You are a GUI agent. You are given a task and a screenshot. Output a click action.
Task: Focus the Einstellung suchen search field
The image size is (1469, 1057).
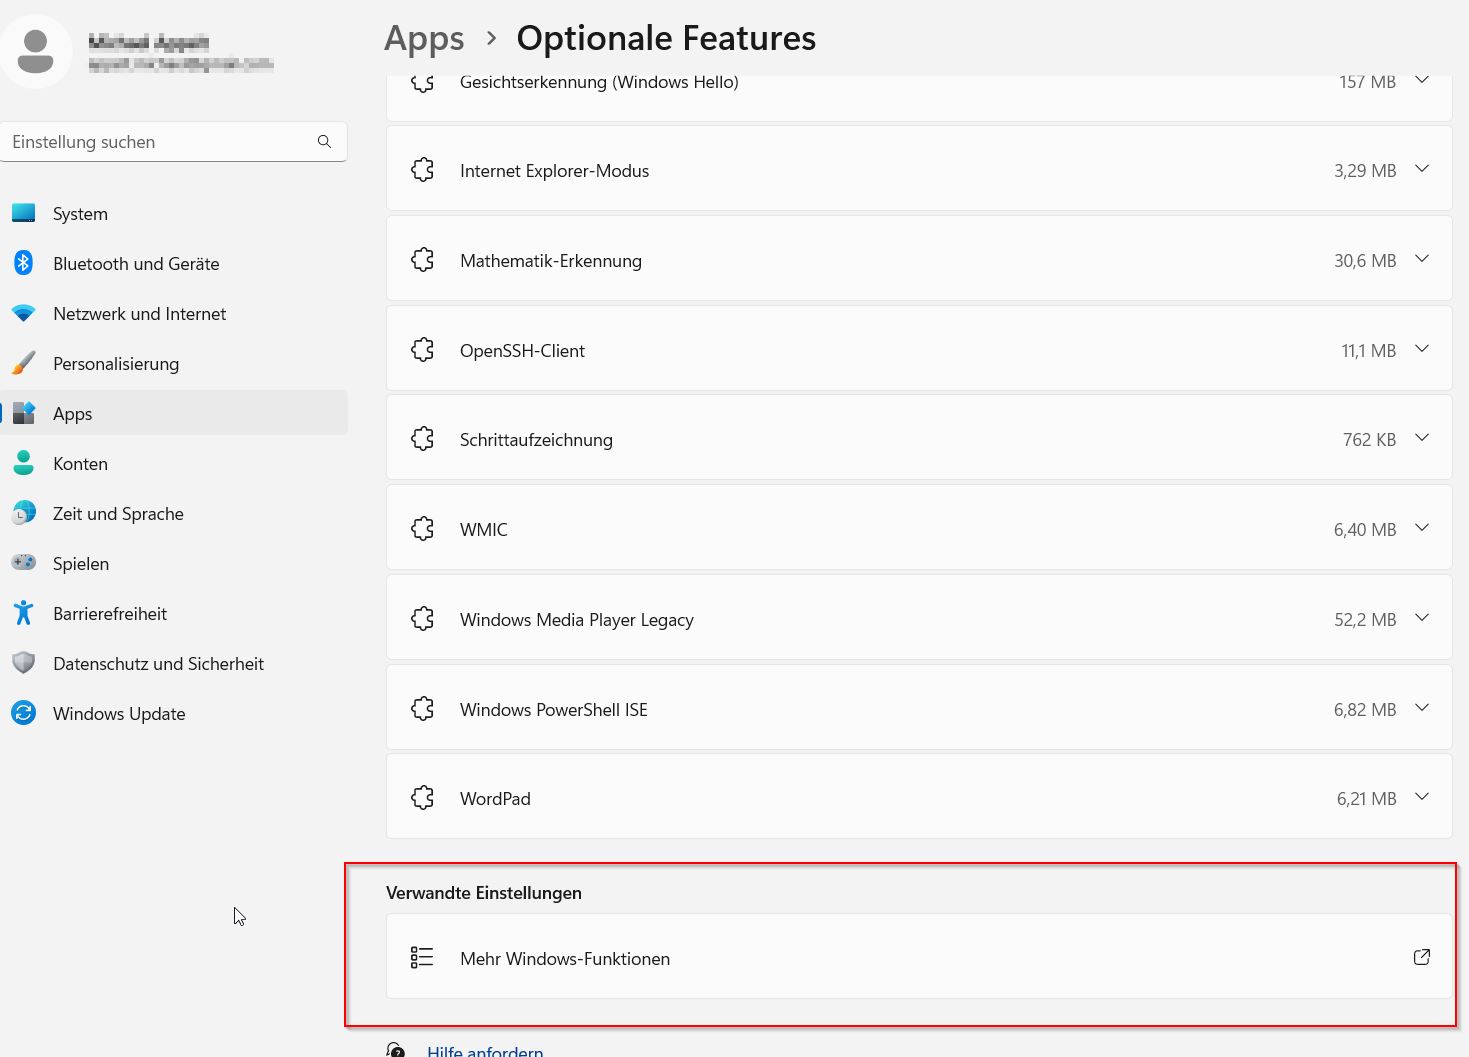(x=160, y=142)
